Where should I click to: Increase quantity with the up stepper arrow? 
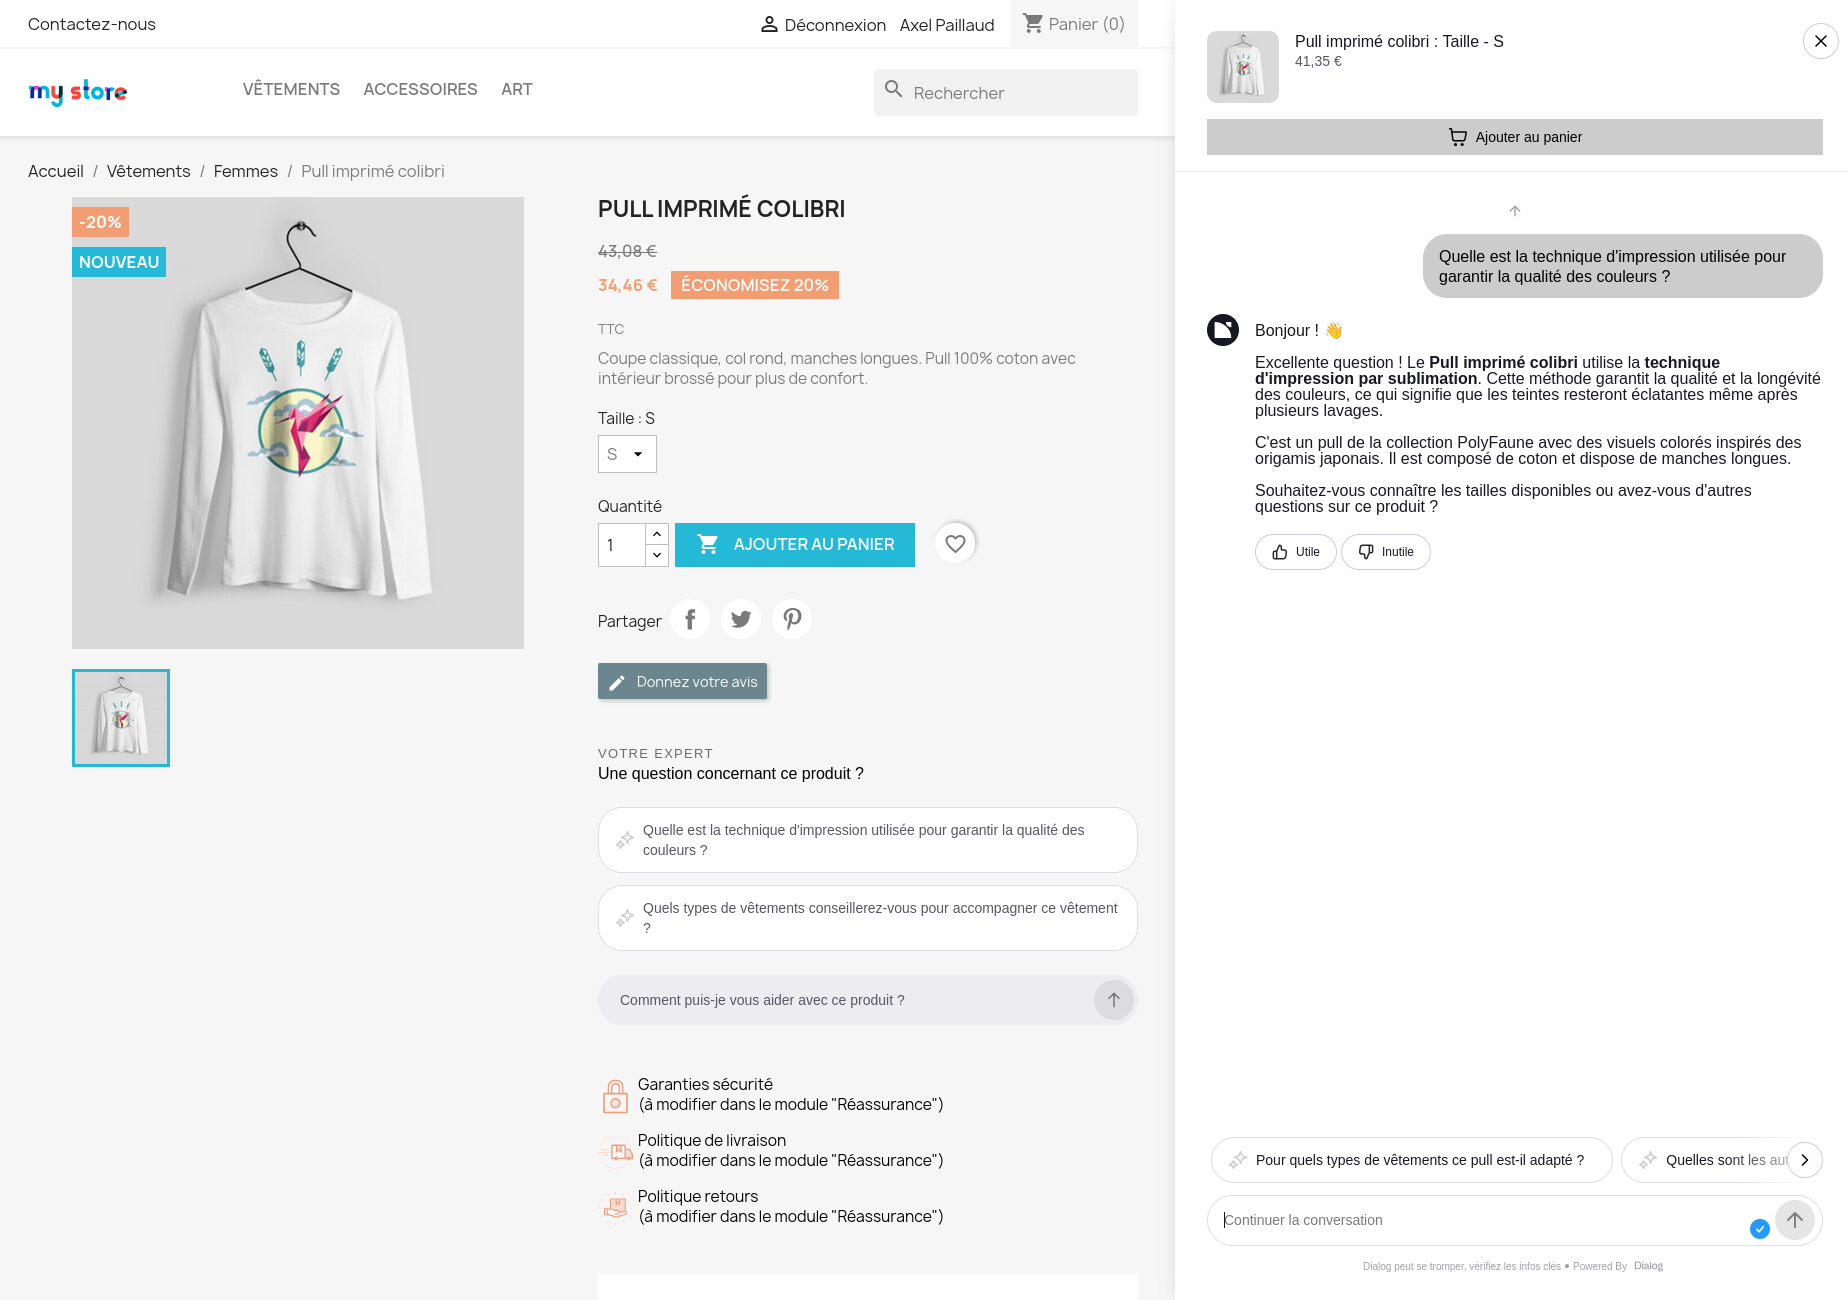[657, 533]
